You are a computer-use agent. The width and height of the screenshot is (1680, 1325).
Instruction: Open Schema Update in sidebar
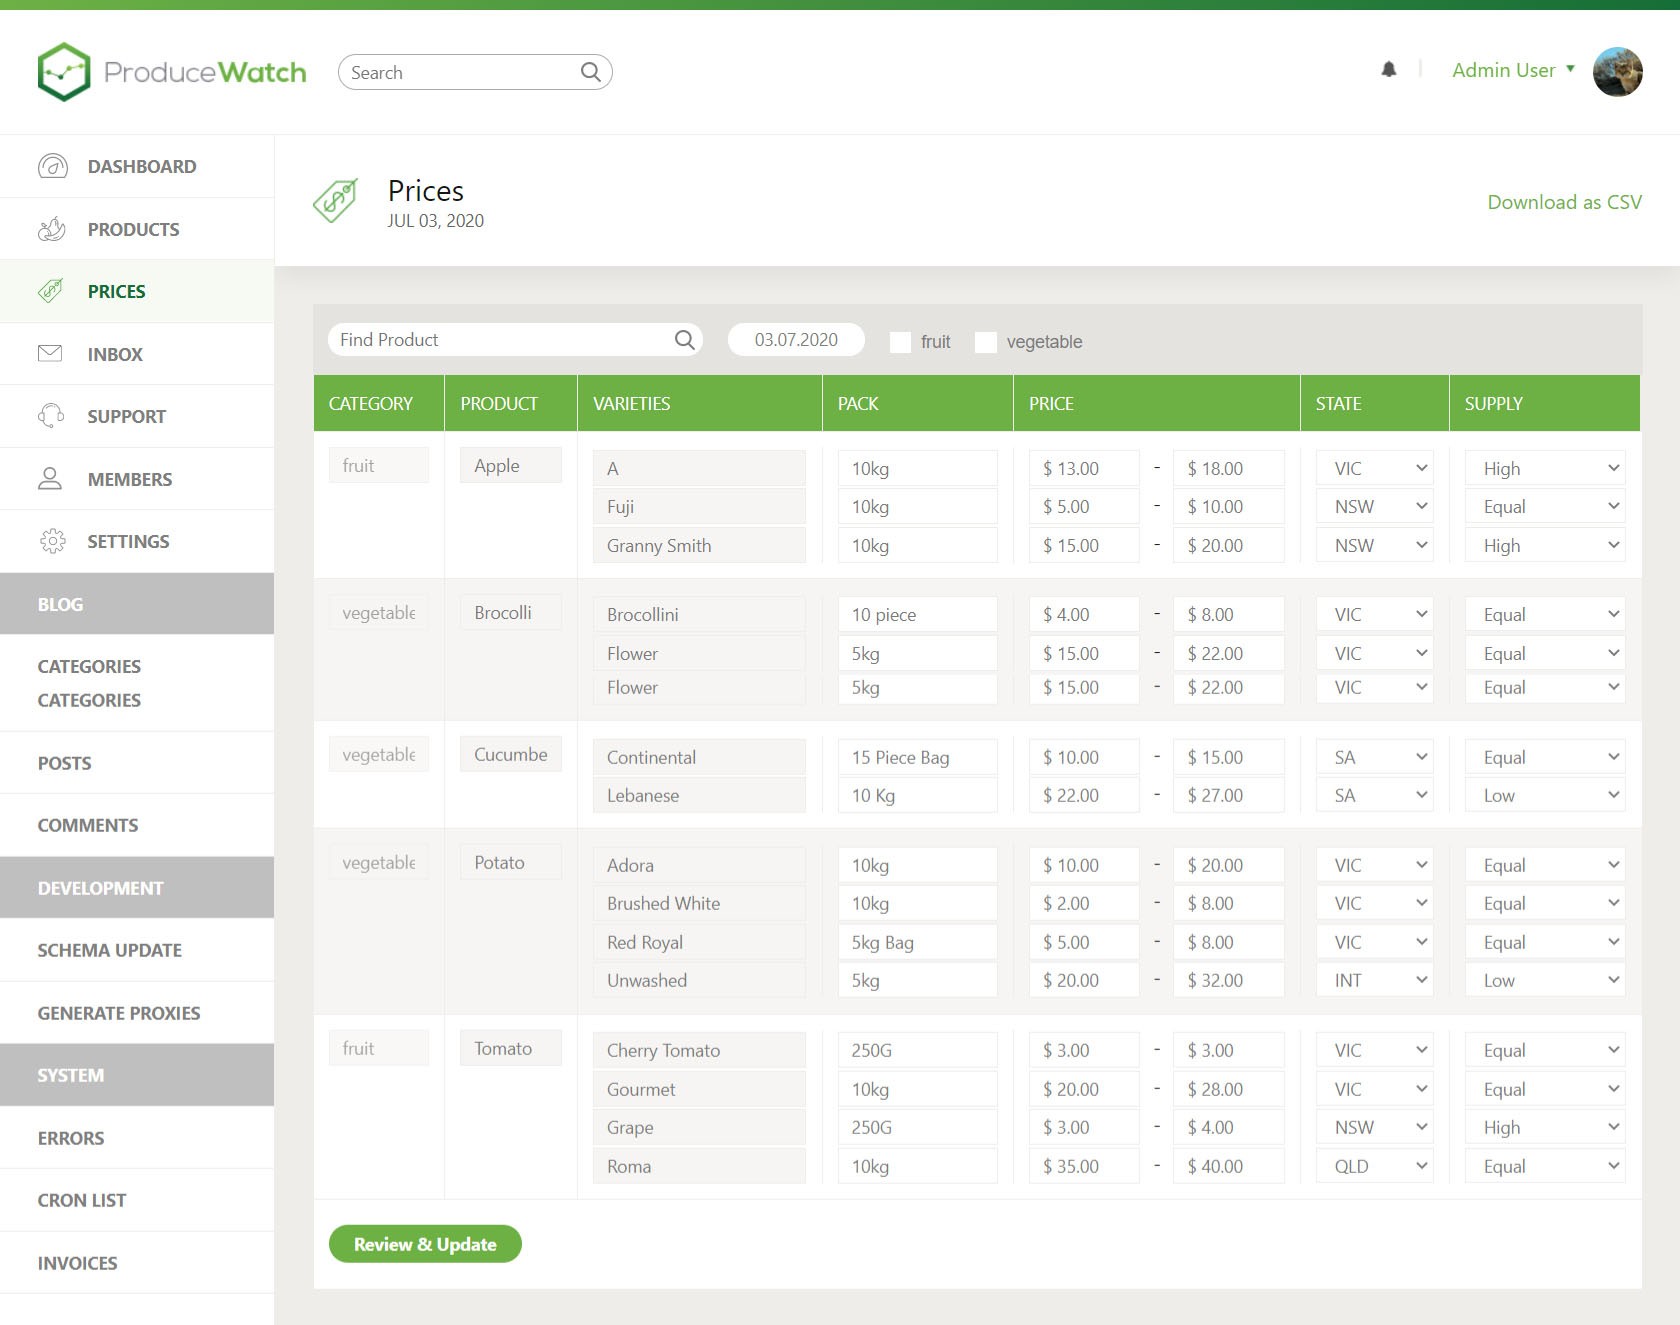pos(110,950)
